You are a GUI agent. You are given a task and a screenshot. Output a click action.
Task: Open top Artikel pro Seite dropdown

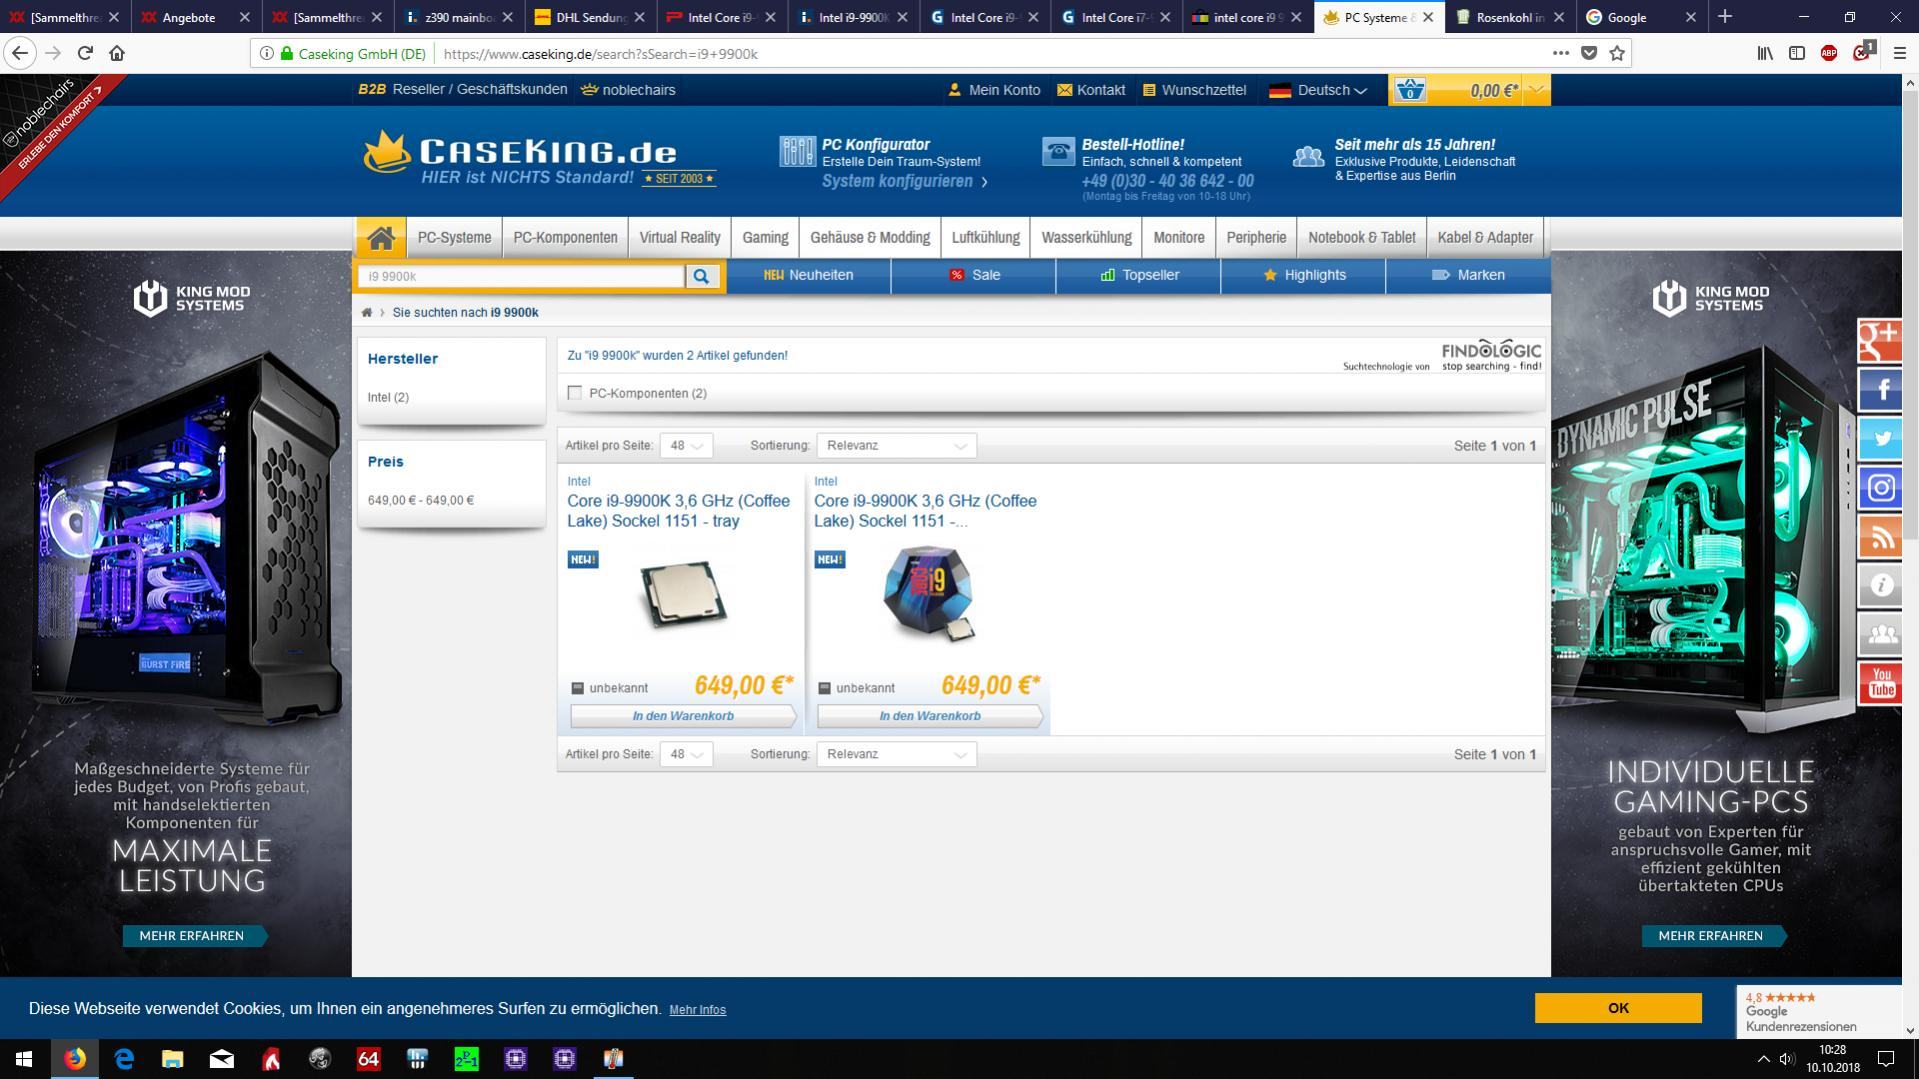point(686,446)
